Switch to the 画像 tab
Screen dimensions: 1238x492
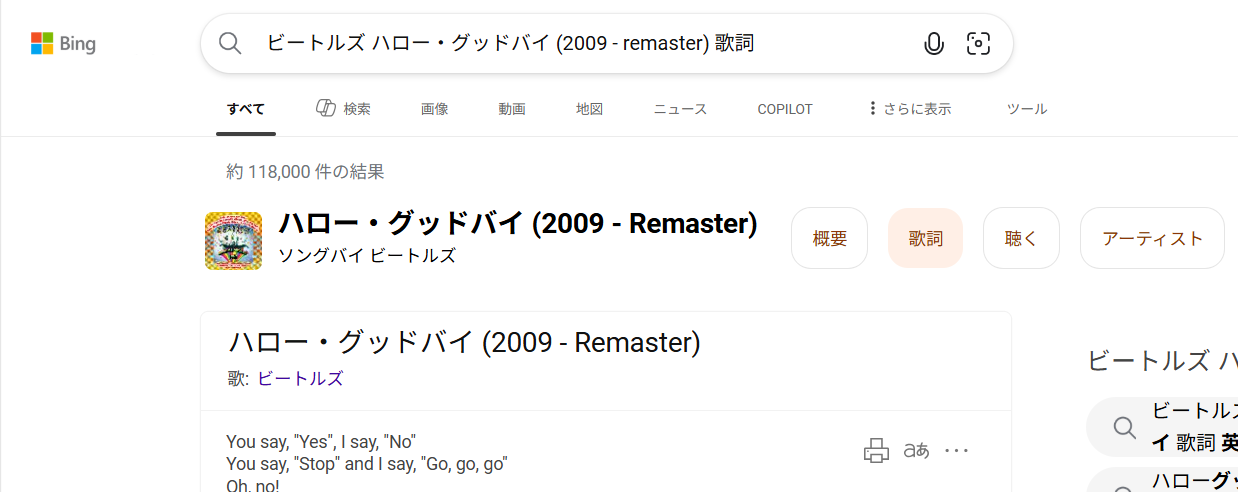pos(434,109)
